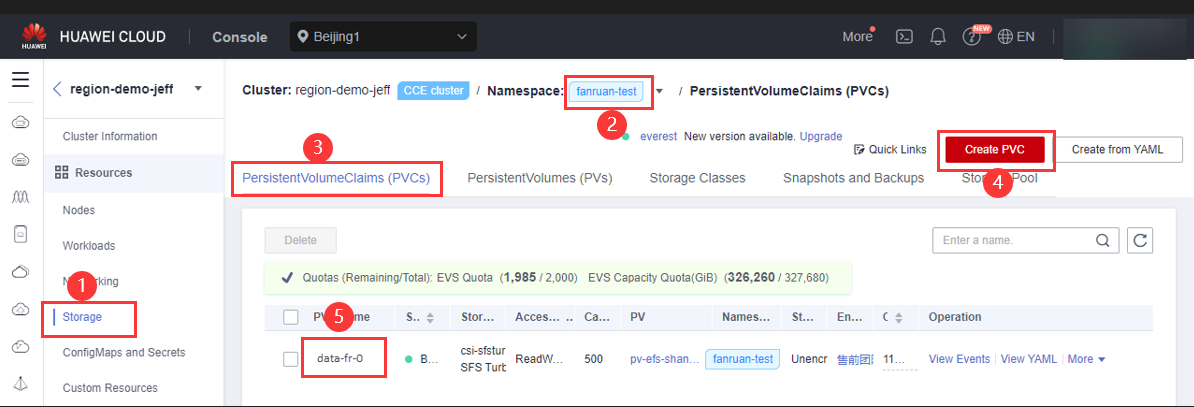Switch to the PersistentVolumes (PVs) tab
This screenshot has width=1194, height=407.
click(x=540, y=178)
